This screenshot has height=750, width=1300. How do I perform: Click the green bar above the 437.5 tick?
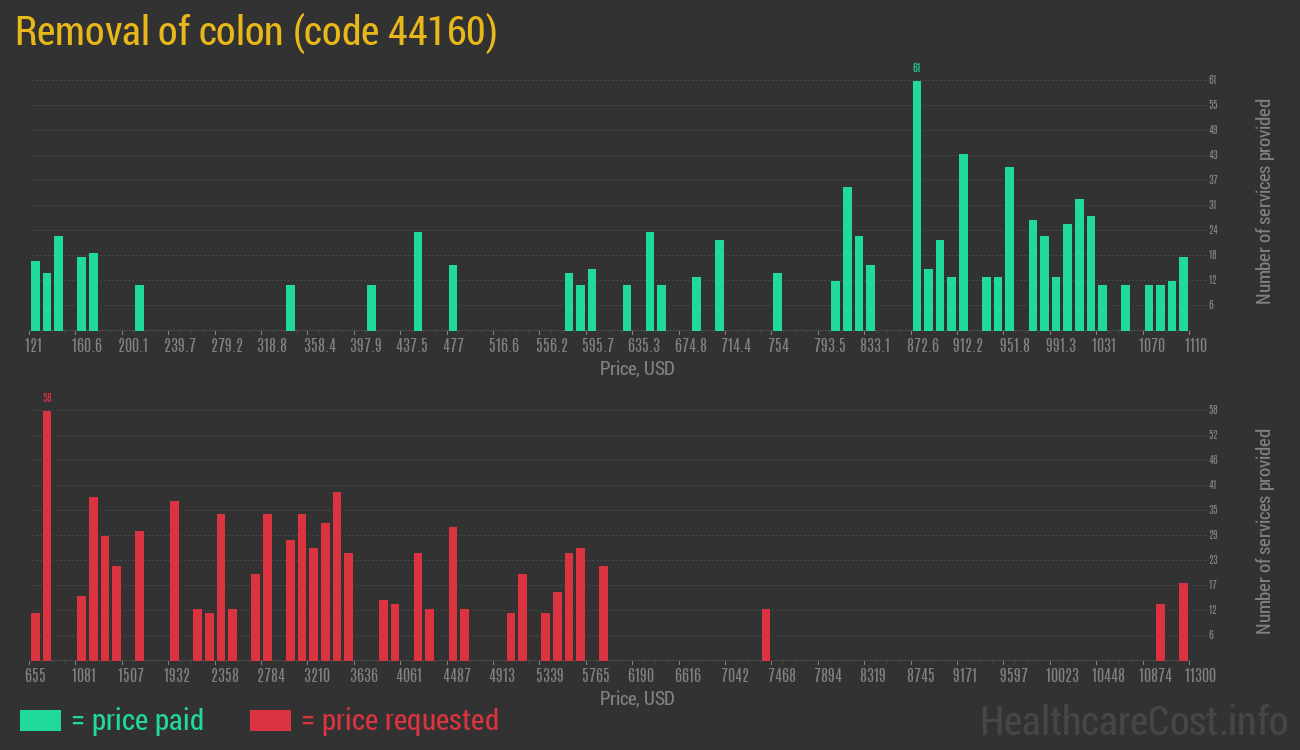[418, 281]
